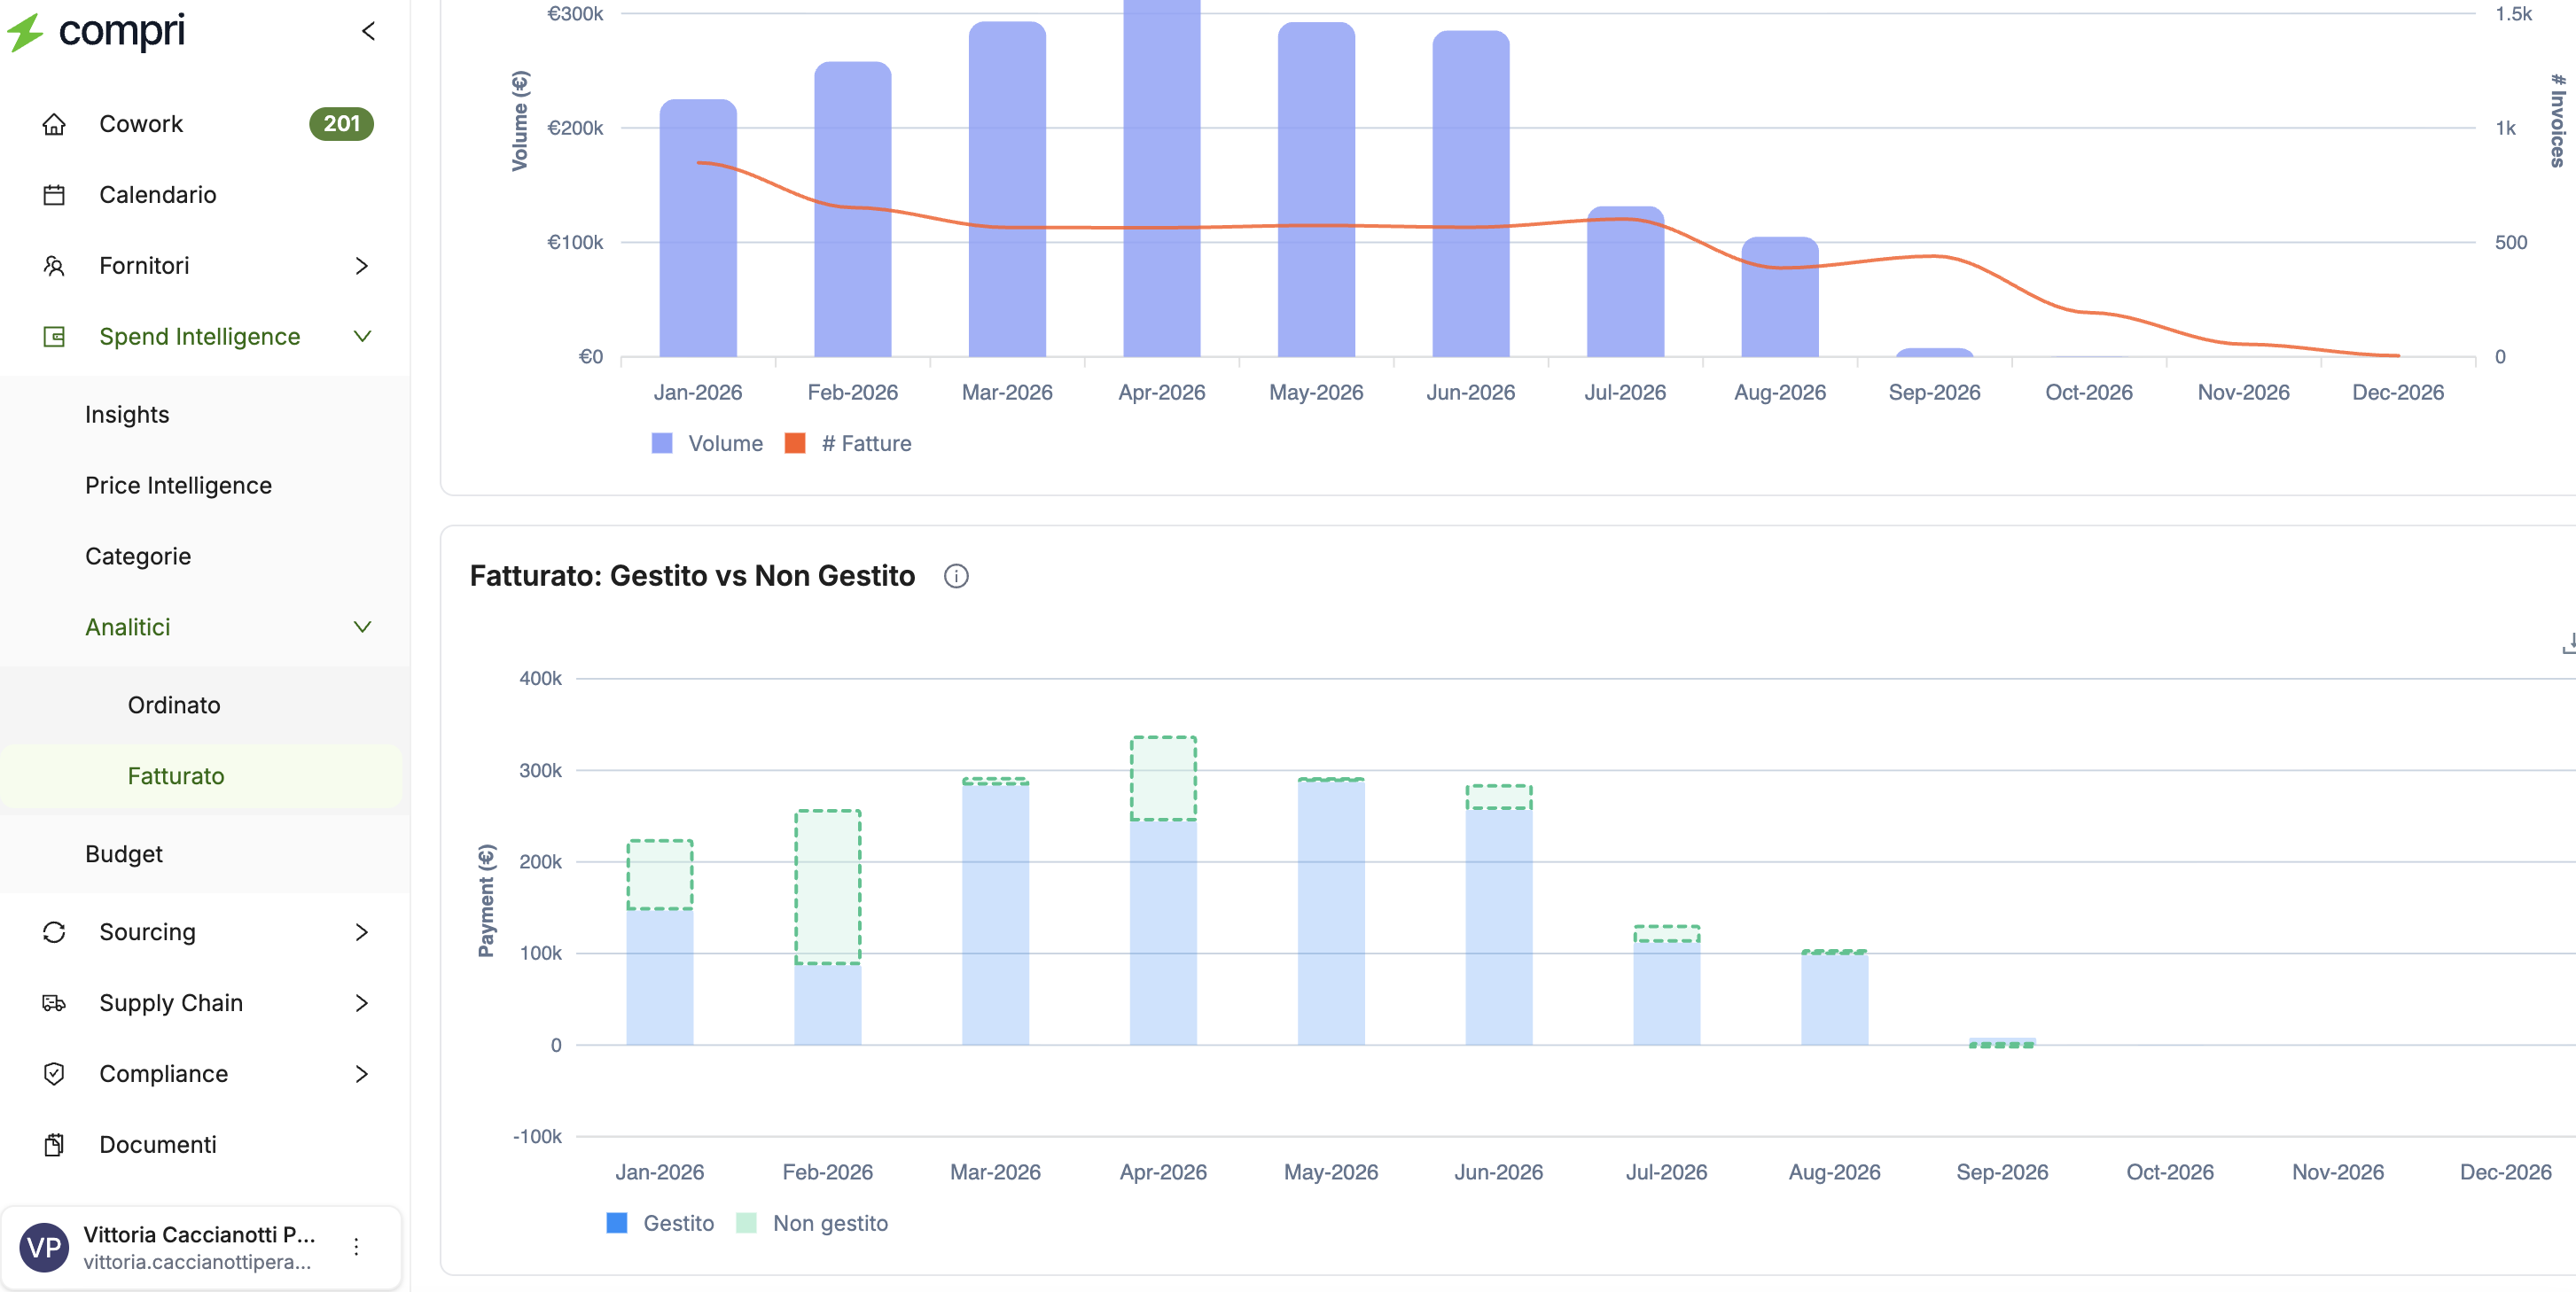Toggle Non gestito series in legend
2576x1292 pixels.
(812, 1223)
